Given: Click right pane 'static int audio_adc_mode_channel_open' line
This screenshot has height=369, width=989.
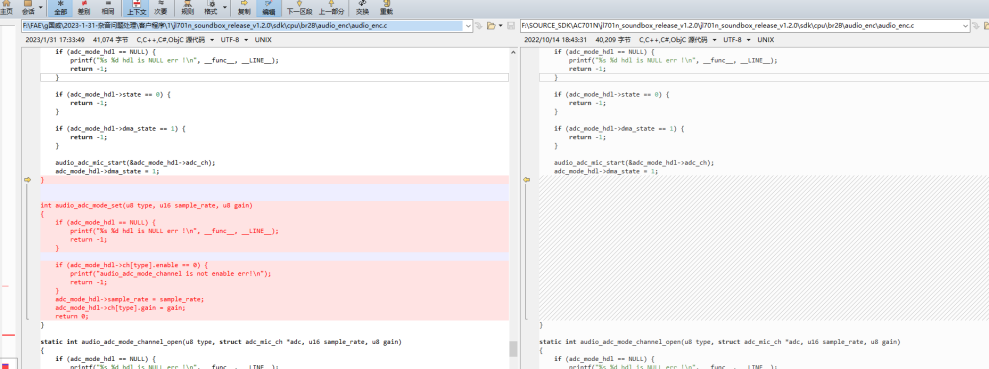Looking at the screenshot, I should pyautogui.click(x=720, y=341).
